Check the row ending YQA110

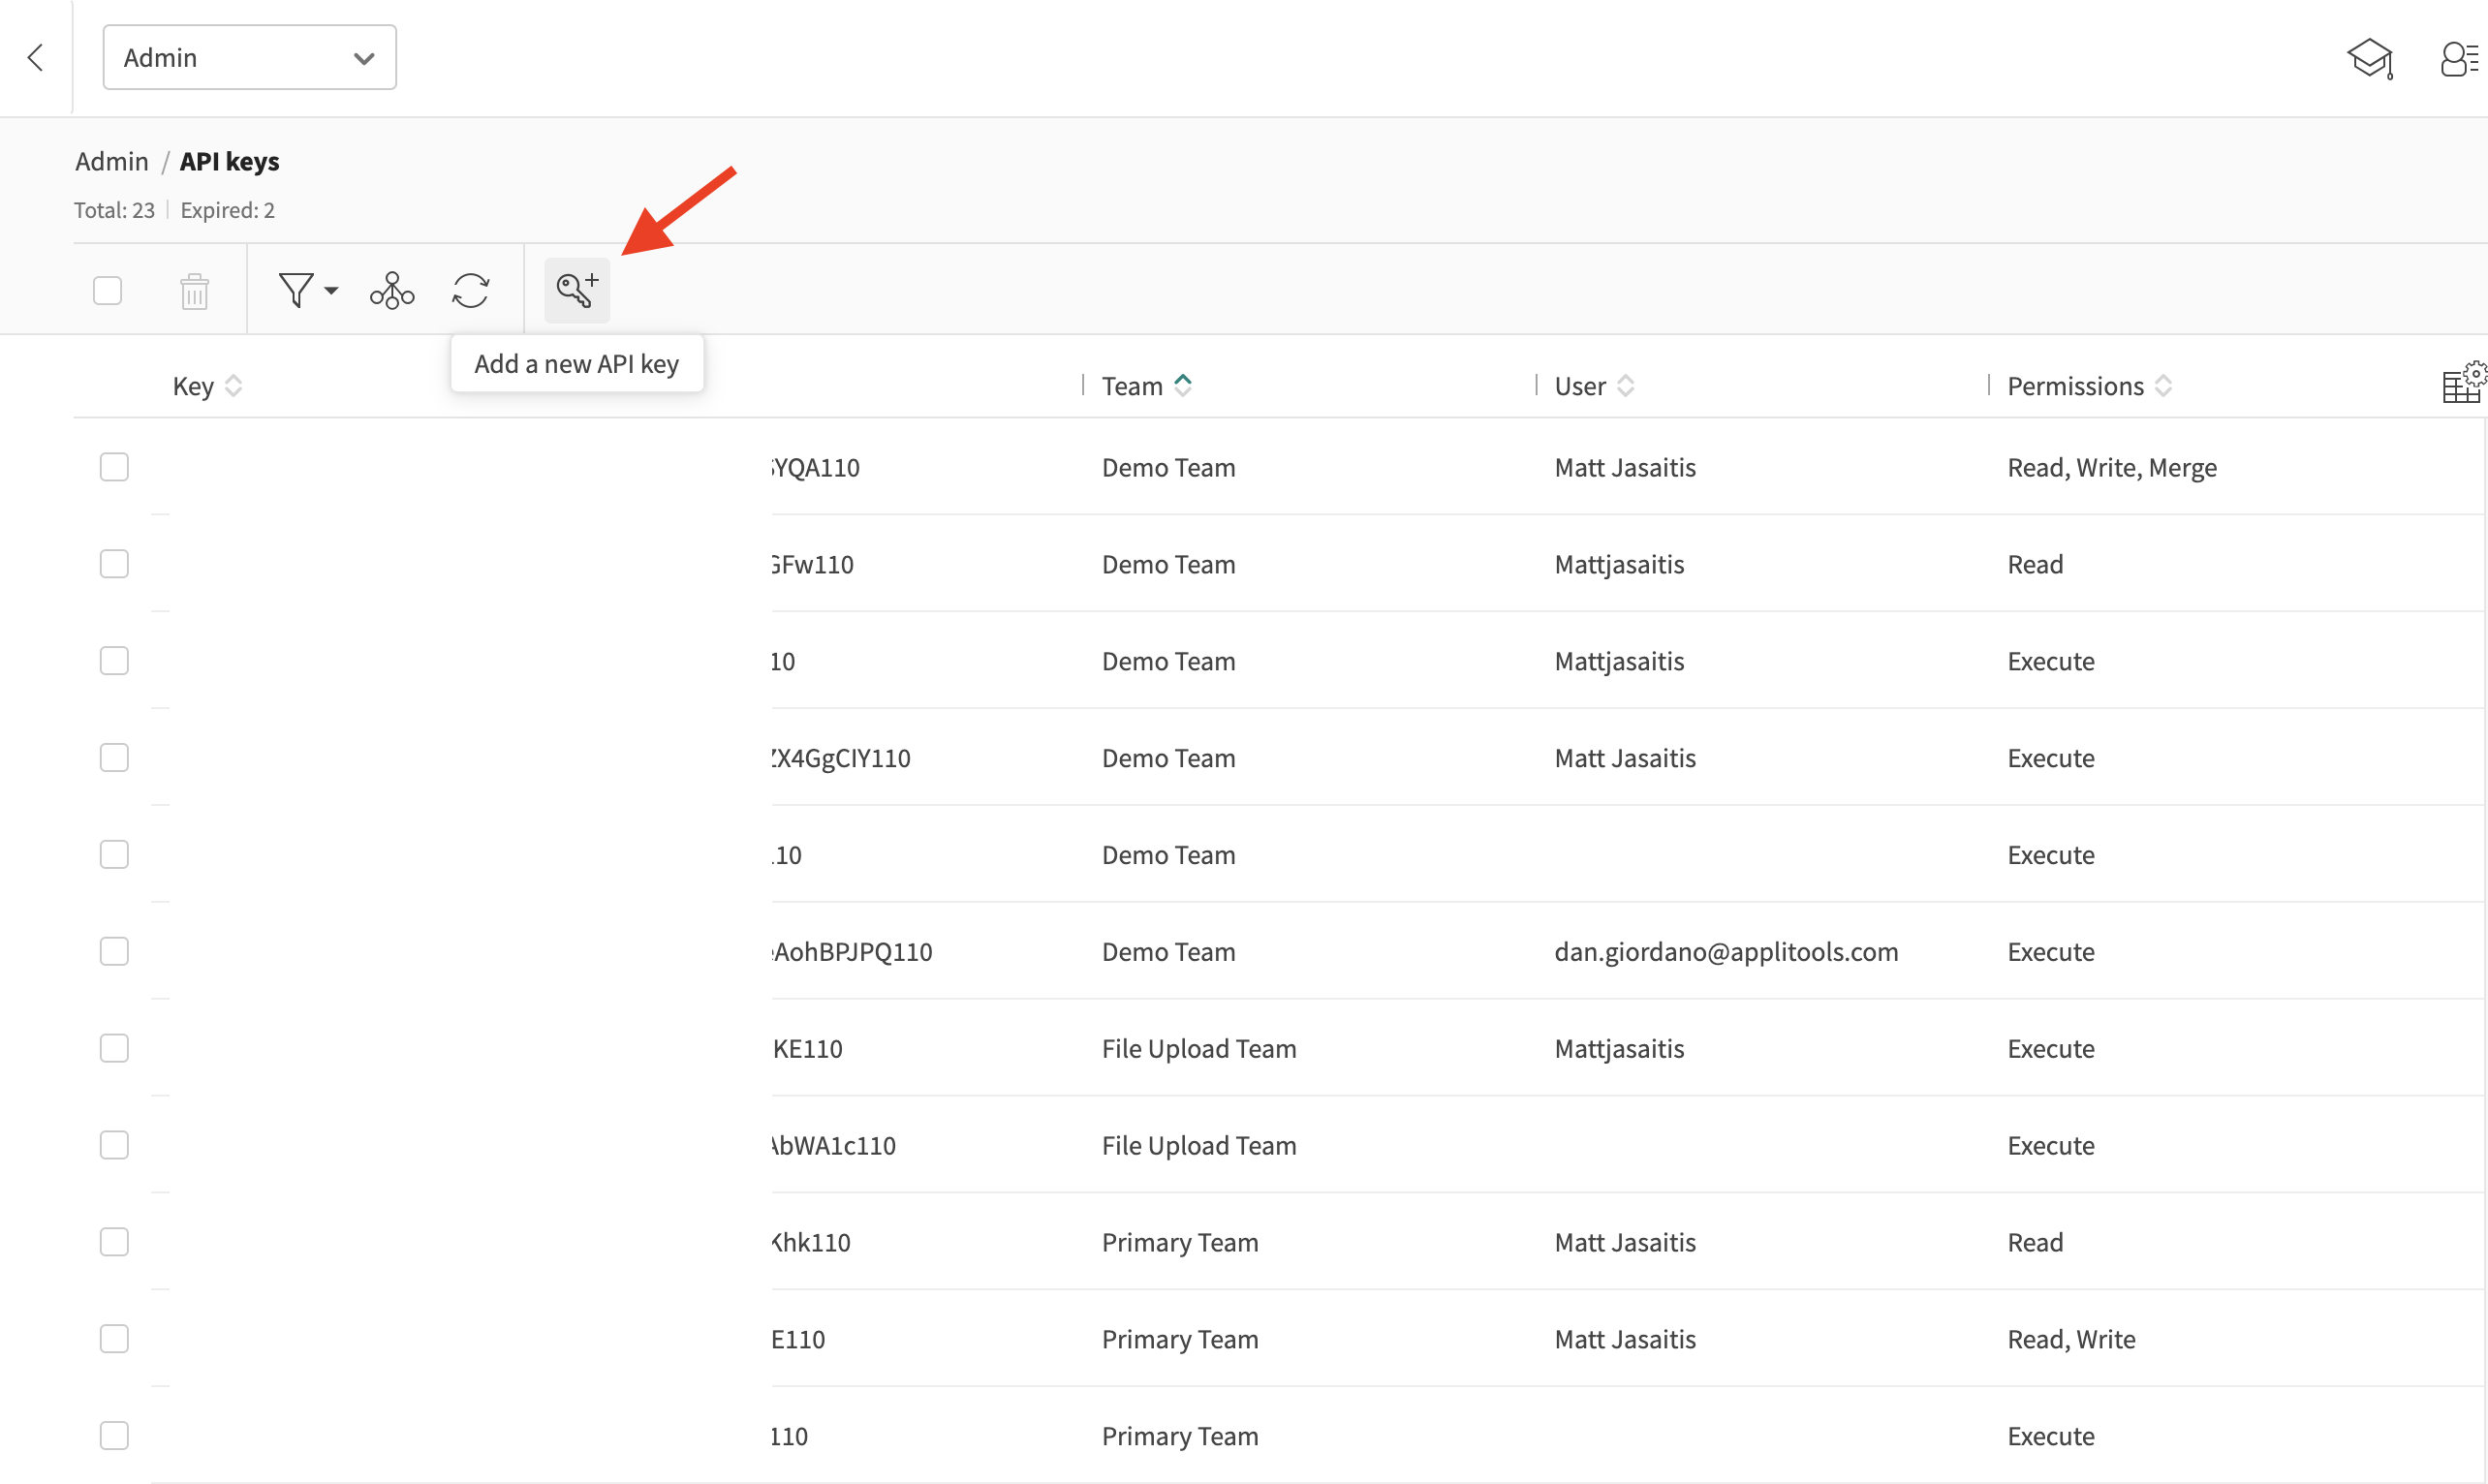[114, 467]
